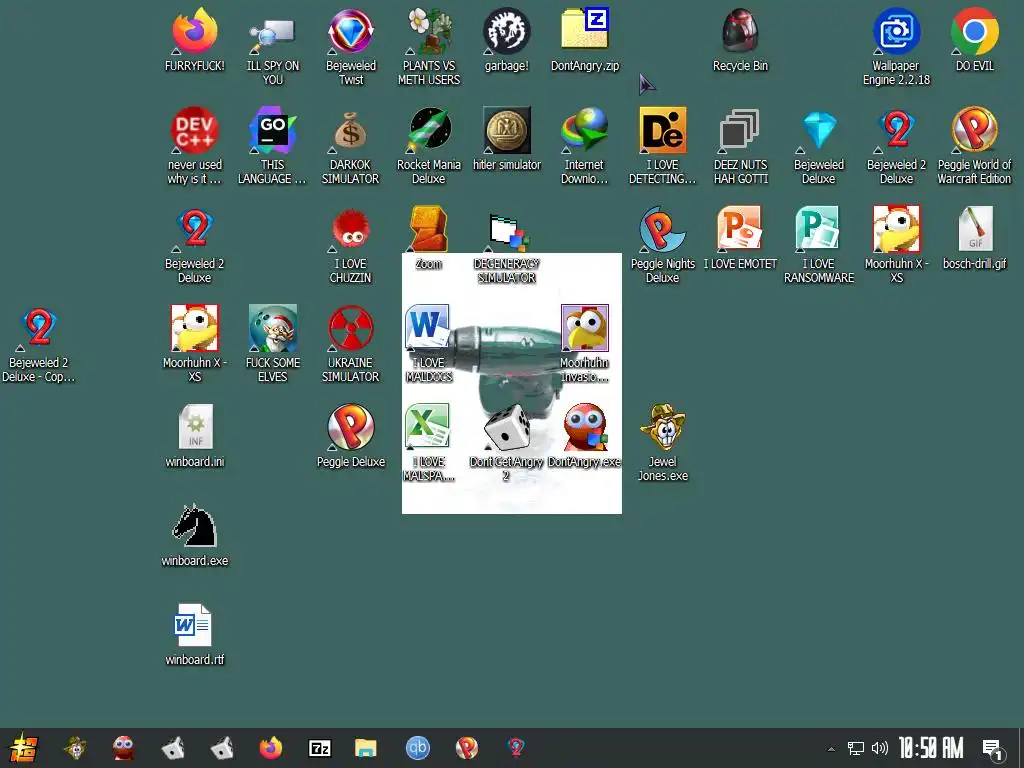Select the DEEZ NUTS HAH GOTTI icon

click(x=741, y=147)
